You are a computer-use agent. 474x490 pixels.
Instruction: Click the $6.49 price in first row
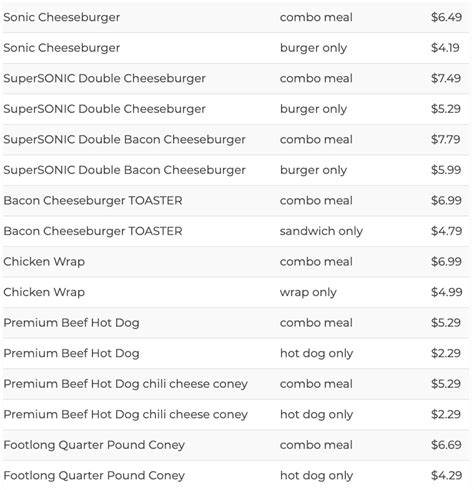click(446, 17)
